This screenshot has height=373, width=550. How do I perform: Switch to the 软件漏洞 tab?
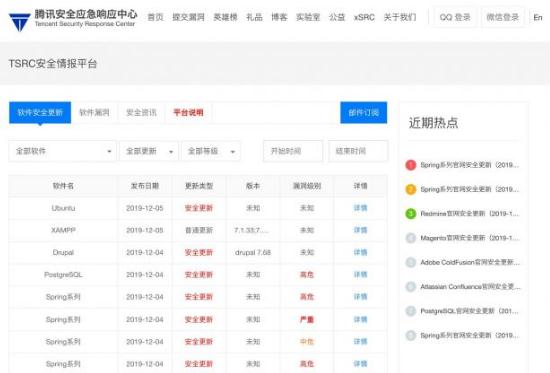[x=94, y=113]
